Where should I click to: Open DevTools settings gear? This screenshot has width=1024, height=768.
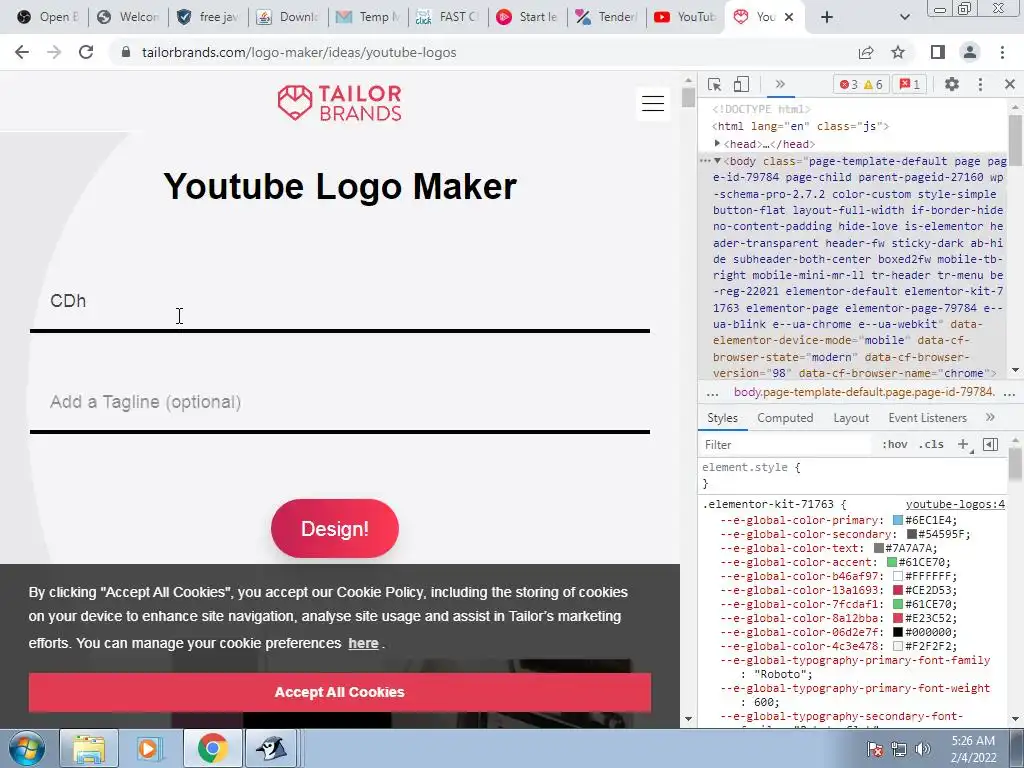click(952, 84)
